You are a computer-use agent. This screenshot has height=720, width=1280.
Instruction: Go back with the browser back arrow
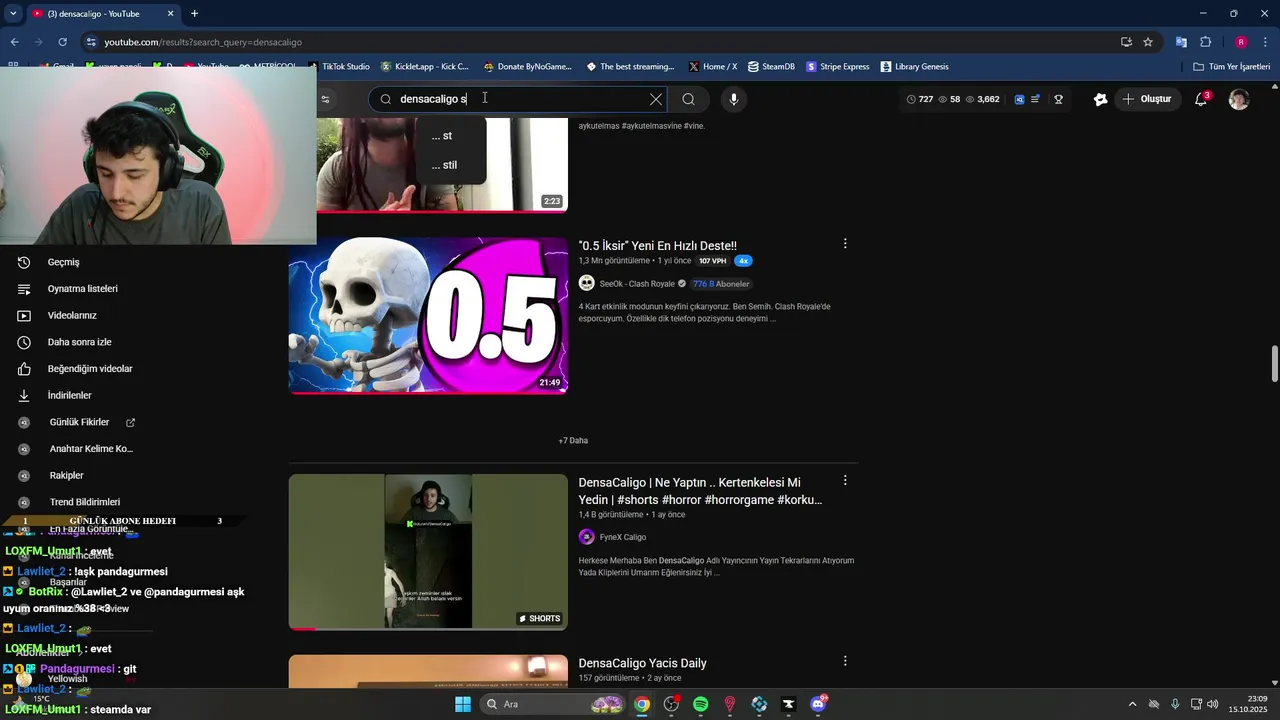pos(14,42)
